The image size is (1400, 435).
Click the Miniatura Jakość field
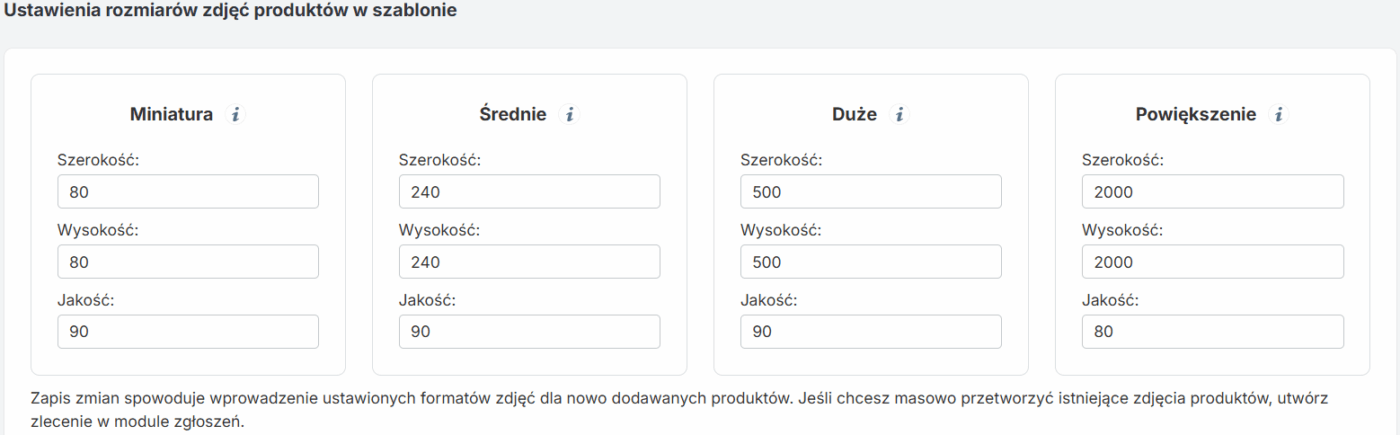point(188,332)
